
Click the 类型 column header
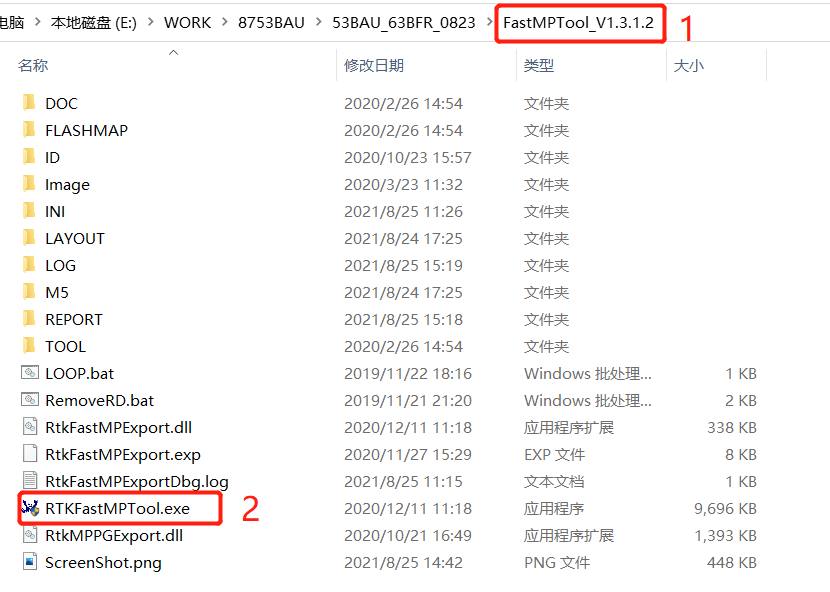(x=536, y=65)
